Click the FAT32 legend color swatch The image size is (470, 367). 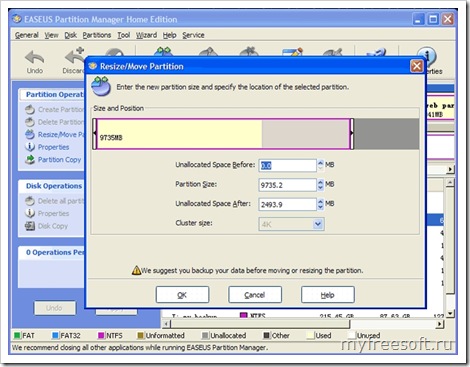(55, 335)
